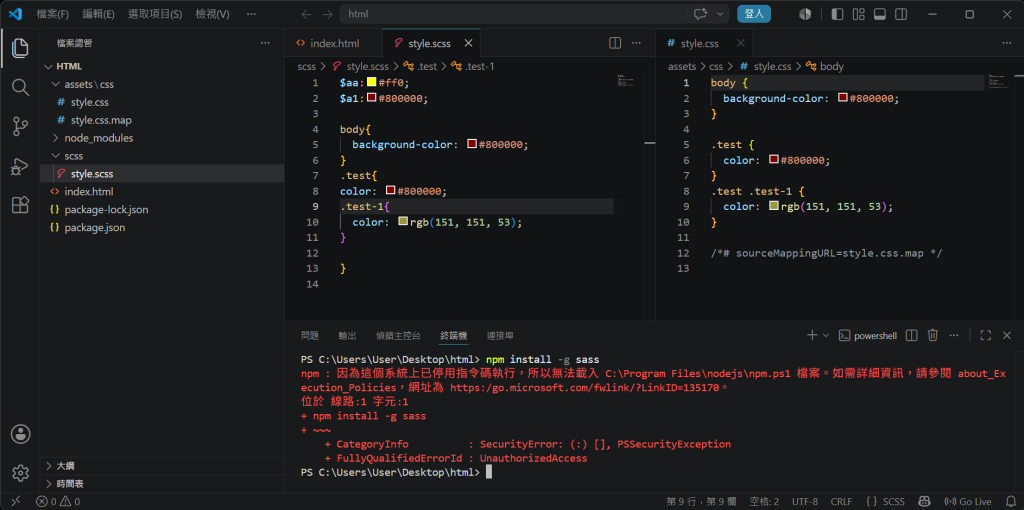Viewport: 1024px width, 510px height.
Task: Click yellow #ff0 color swatch in style.scss
Action: tap(372, 83)
